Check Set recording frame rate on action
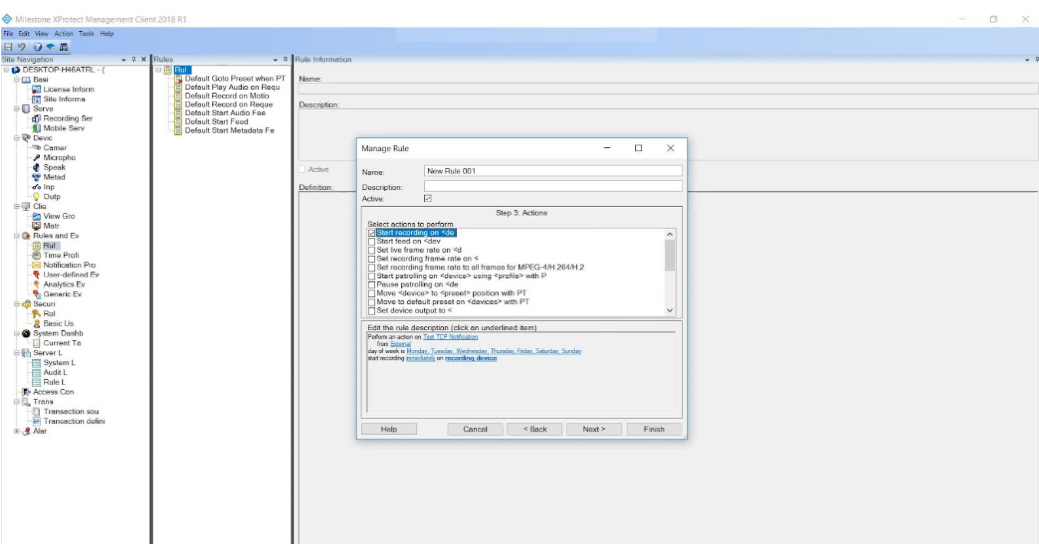Screen dimensions: 1039x556 click(371, 259)
